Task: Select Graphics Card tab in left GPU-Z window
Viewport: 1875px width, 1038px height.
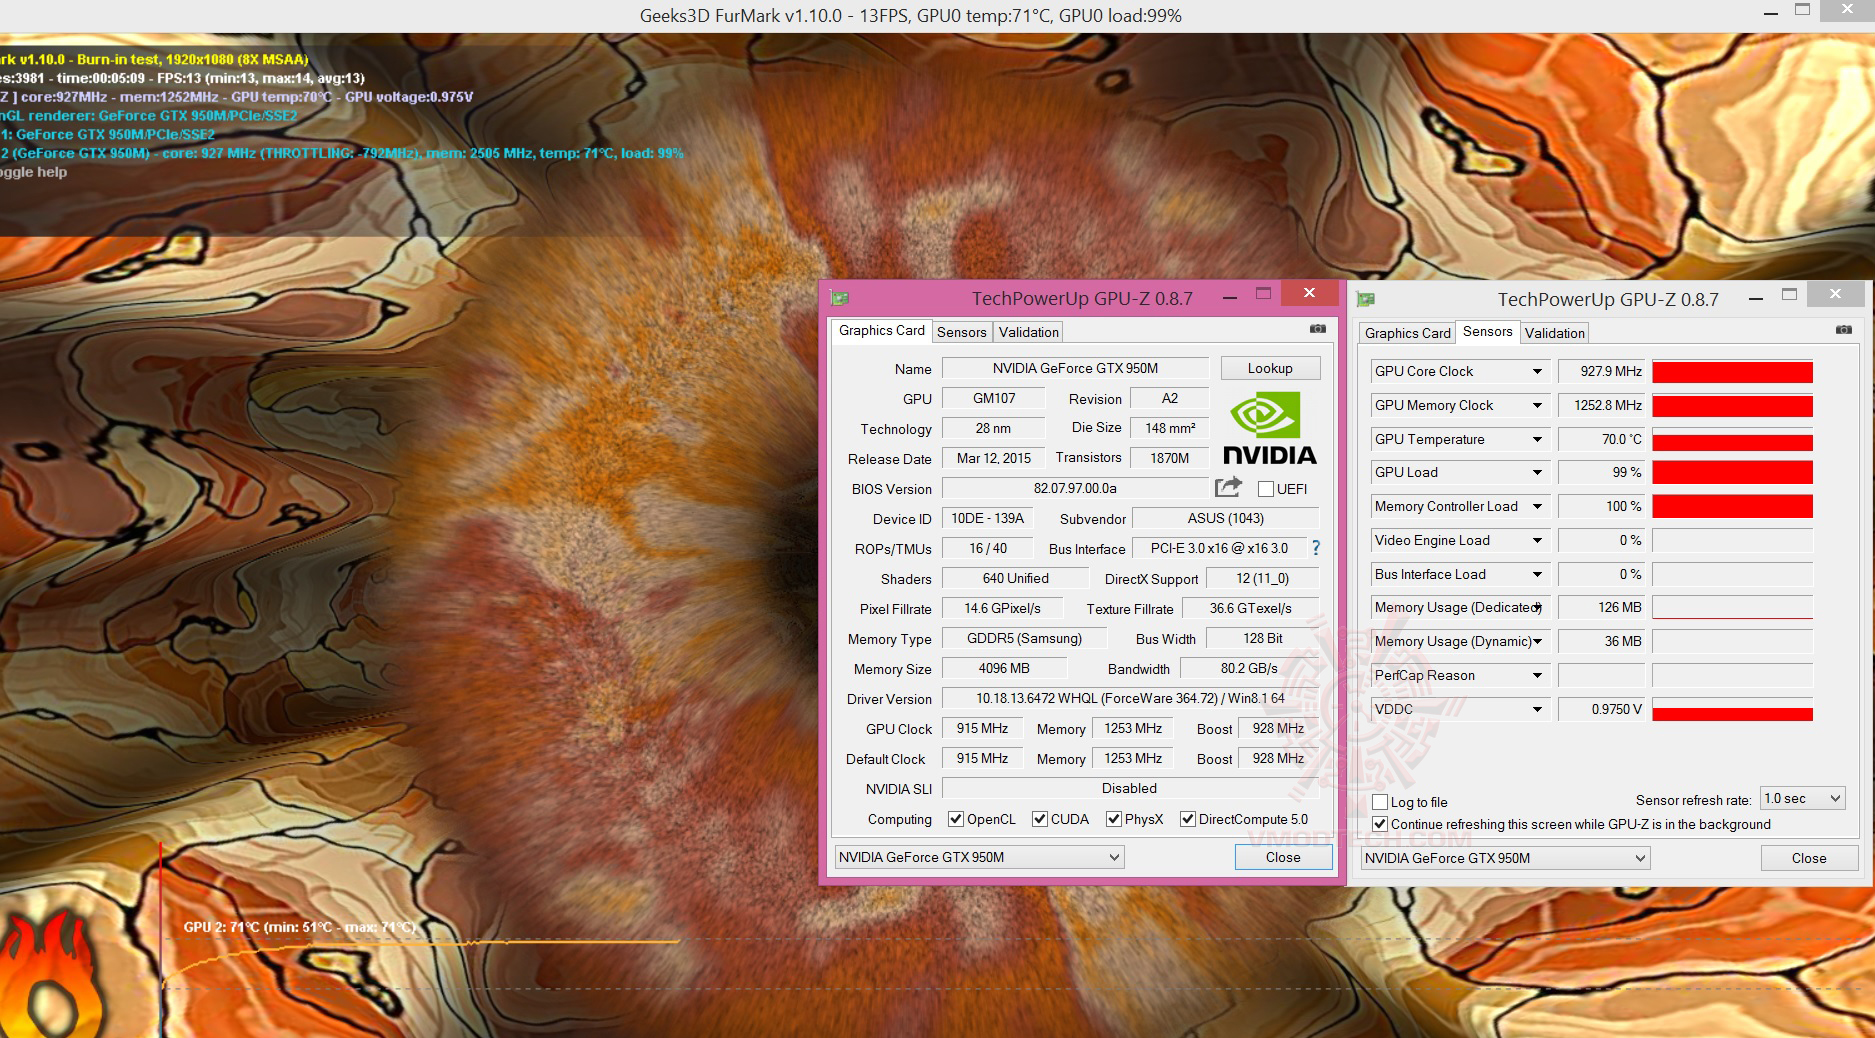Action: [882, 331]
